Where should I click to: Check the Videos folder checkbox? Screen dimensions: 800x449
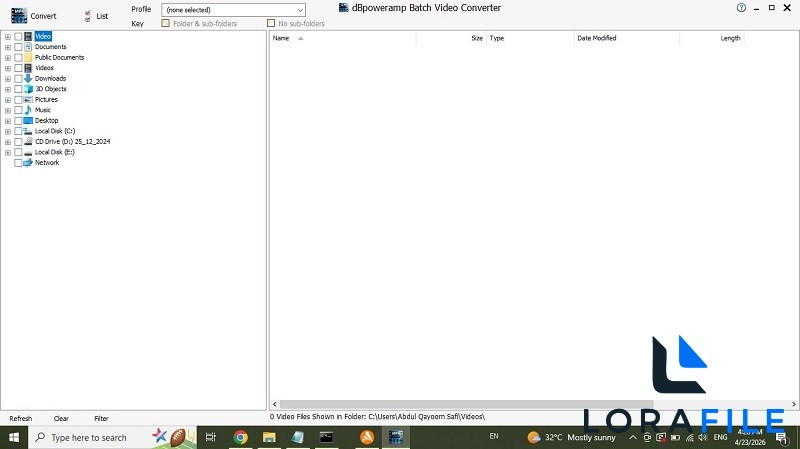pyautogui.click(x=18, y=68)
